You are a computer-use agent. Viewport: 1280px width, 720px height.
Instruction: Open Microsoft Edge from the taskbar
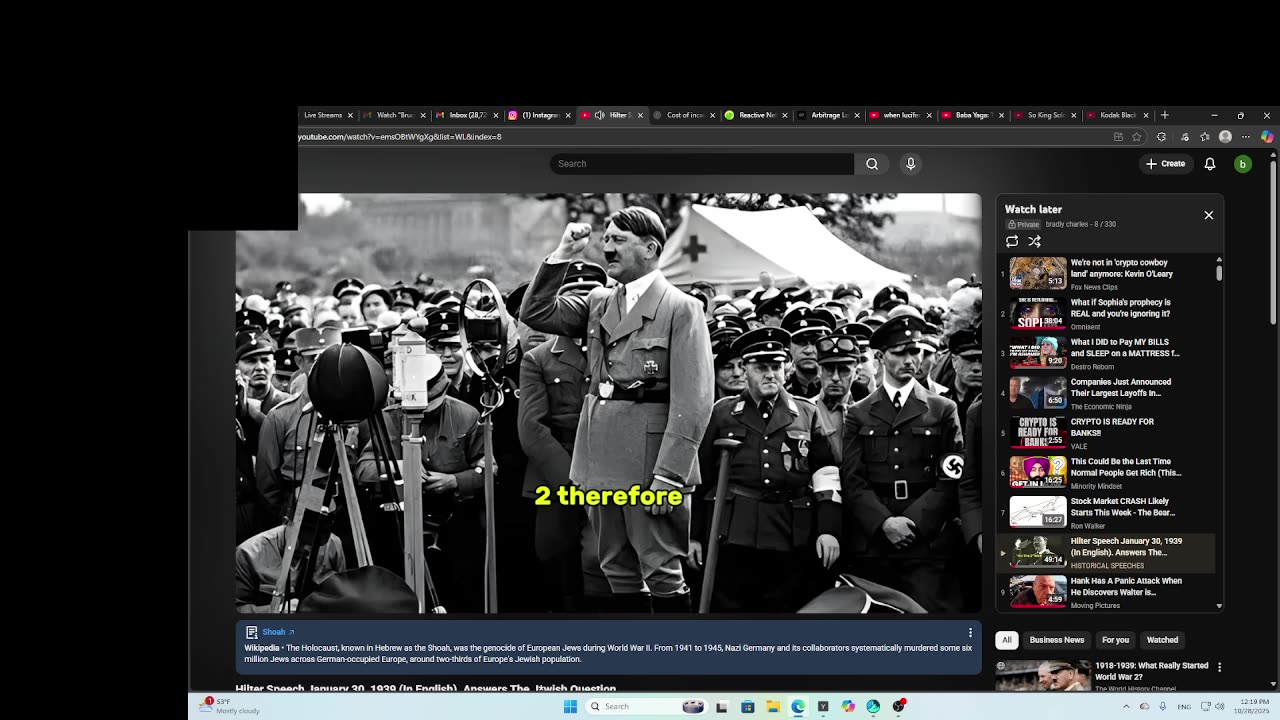pyautogui.click(x=798, y=707)
